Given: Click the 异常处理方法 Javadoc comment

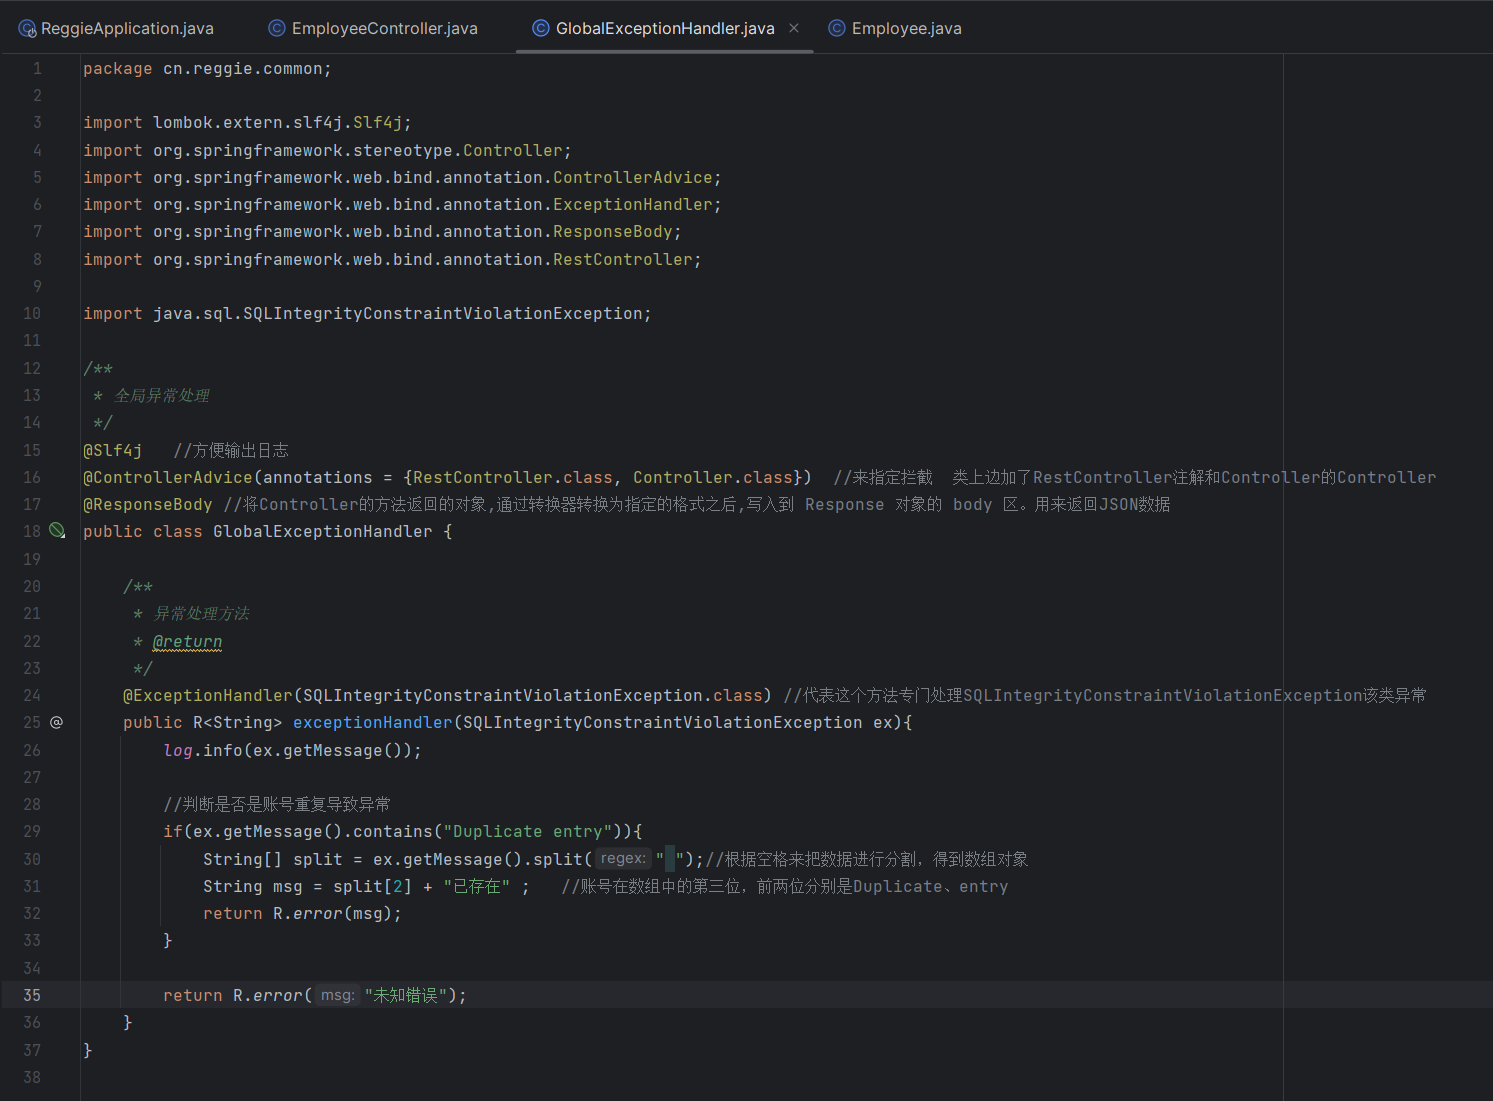Looking at the screenshot, I should coord(202,613).
